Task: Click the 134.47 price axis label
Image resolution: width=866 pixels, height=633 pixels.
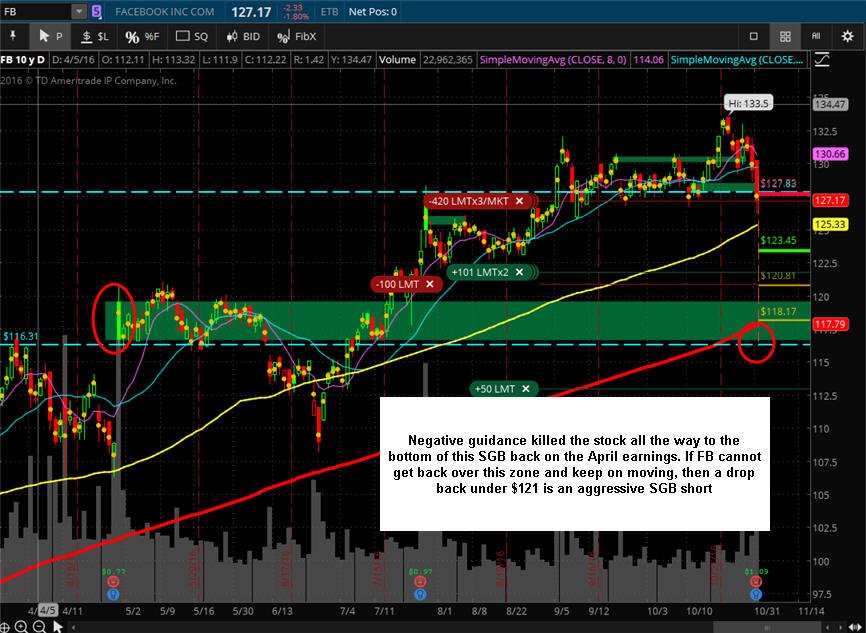Action: (830, 104)
